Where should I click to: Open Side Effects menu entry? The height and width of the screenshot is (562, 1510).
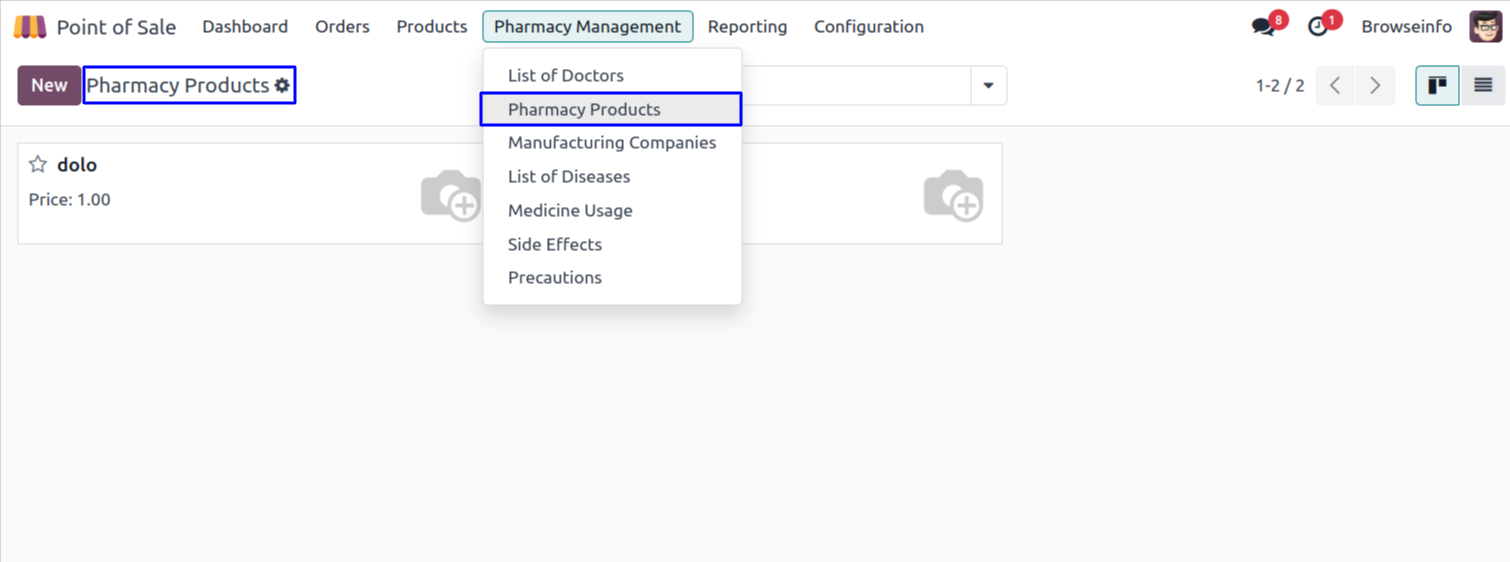pyautogui.click(x=554, y=244)
